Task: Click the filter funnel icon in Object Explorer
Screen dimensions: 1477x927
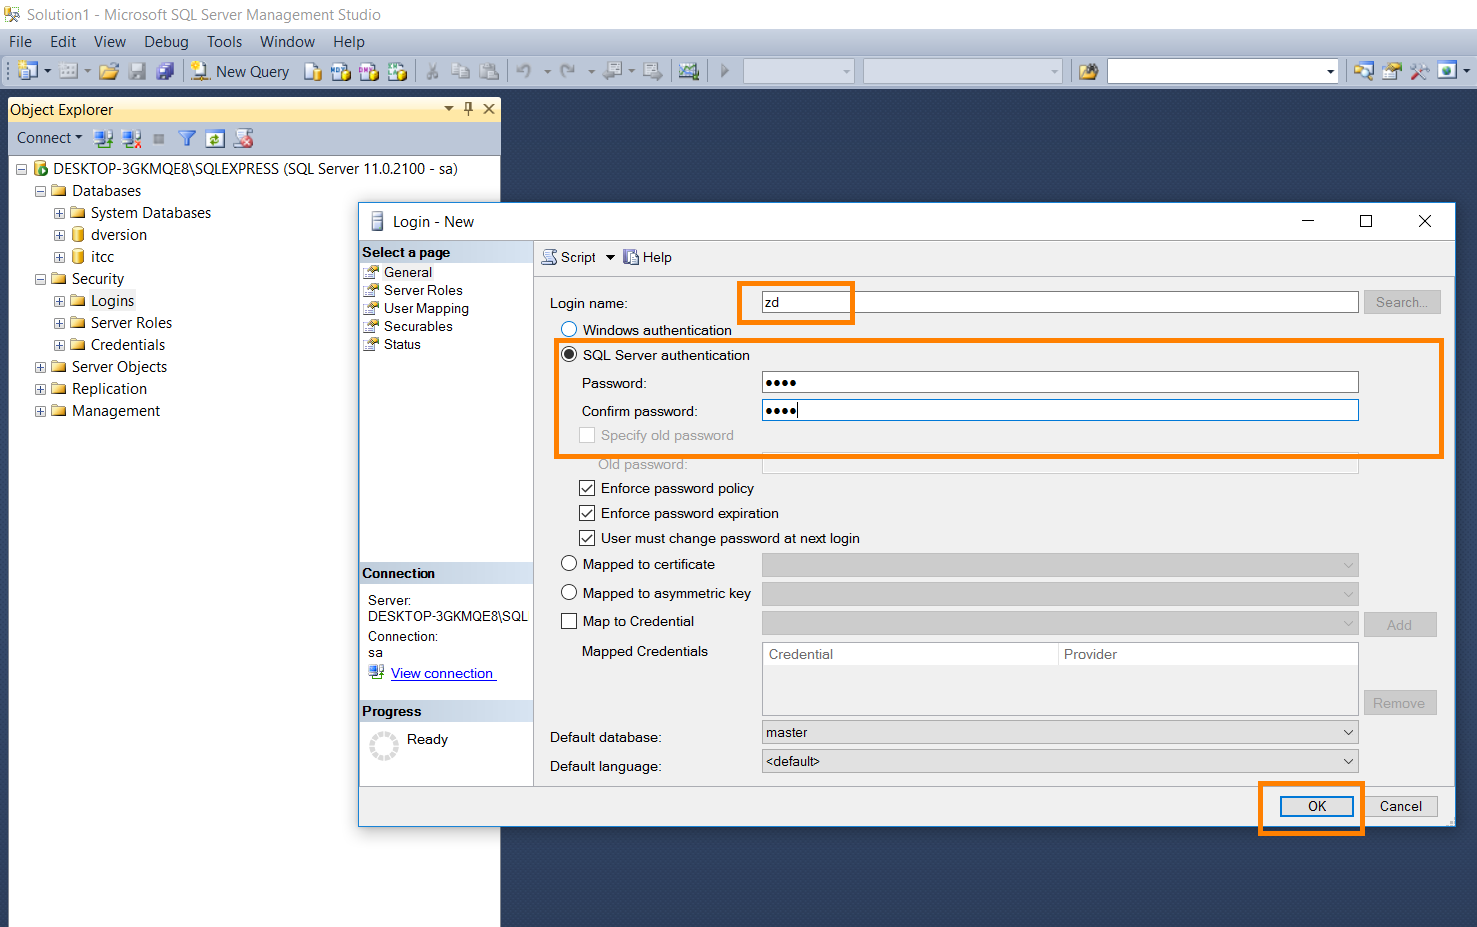Action: 187,138
